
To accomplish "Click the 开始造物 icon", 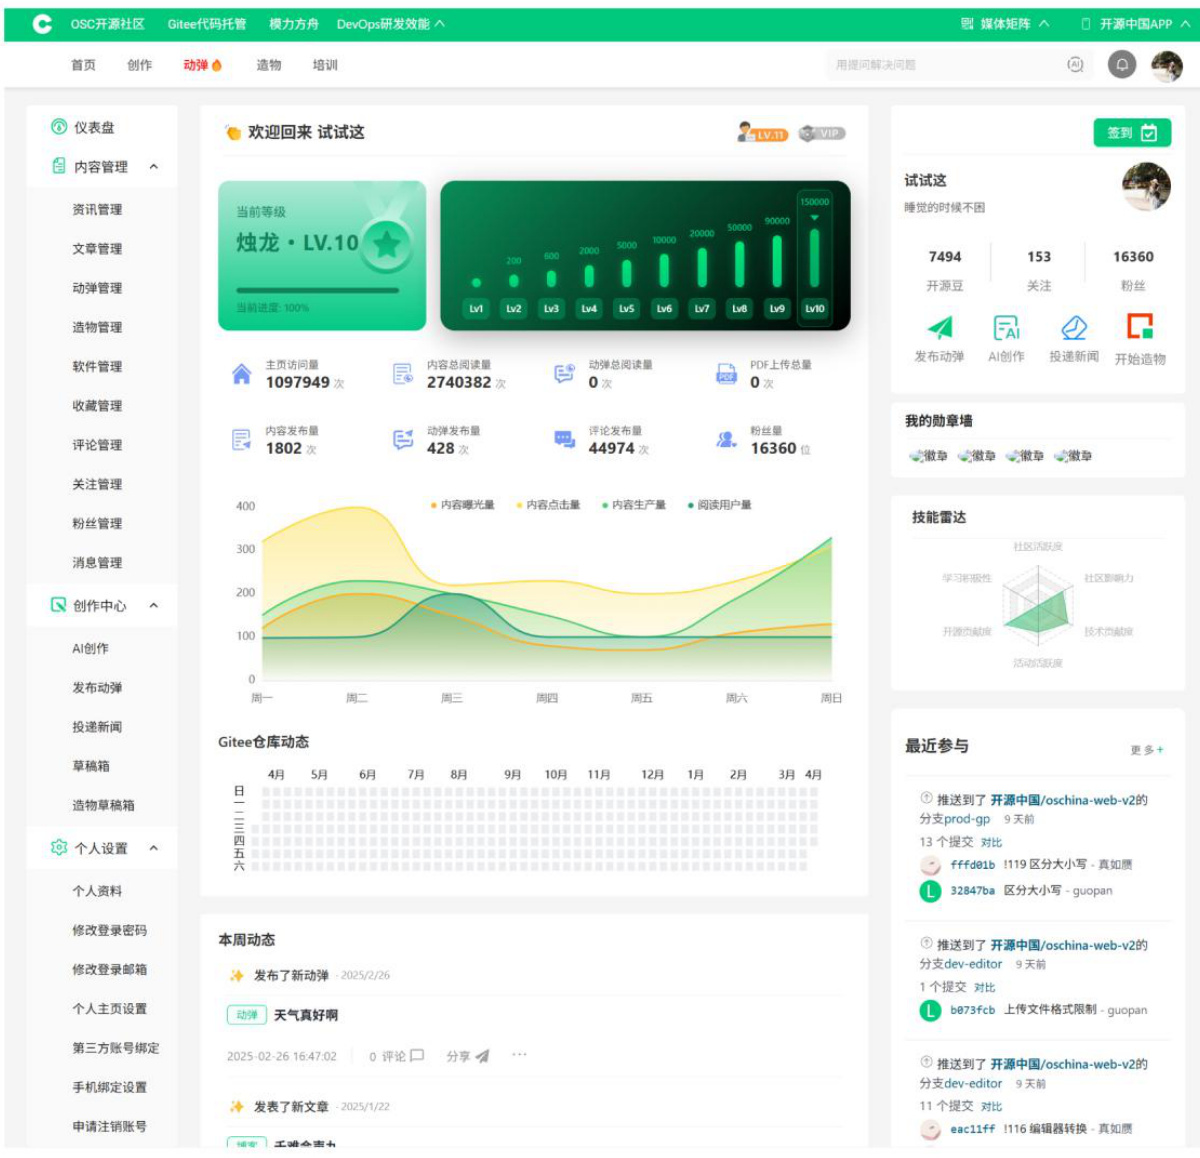I will pos(1140,326).
